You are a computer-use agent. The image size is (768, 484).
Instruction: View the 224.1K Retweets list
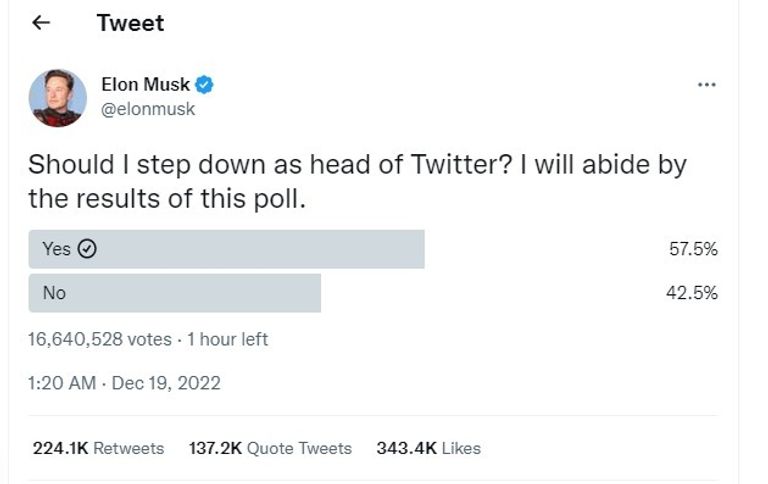98,448
